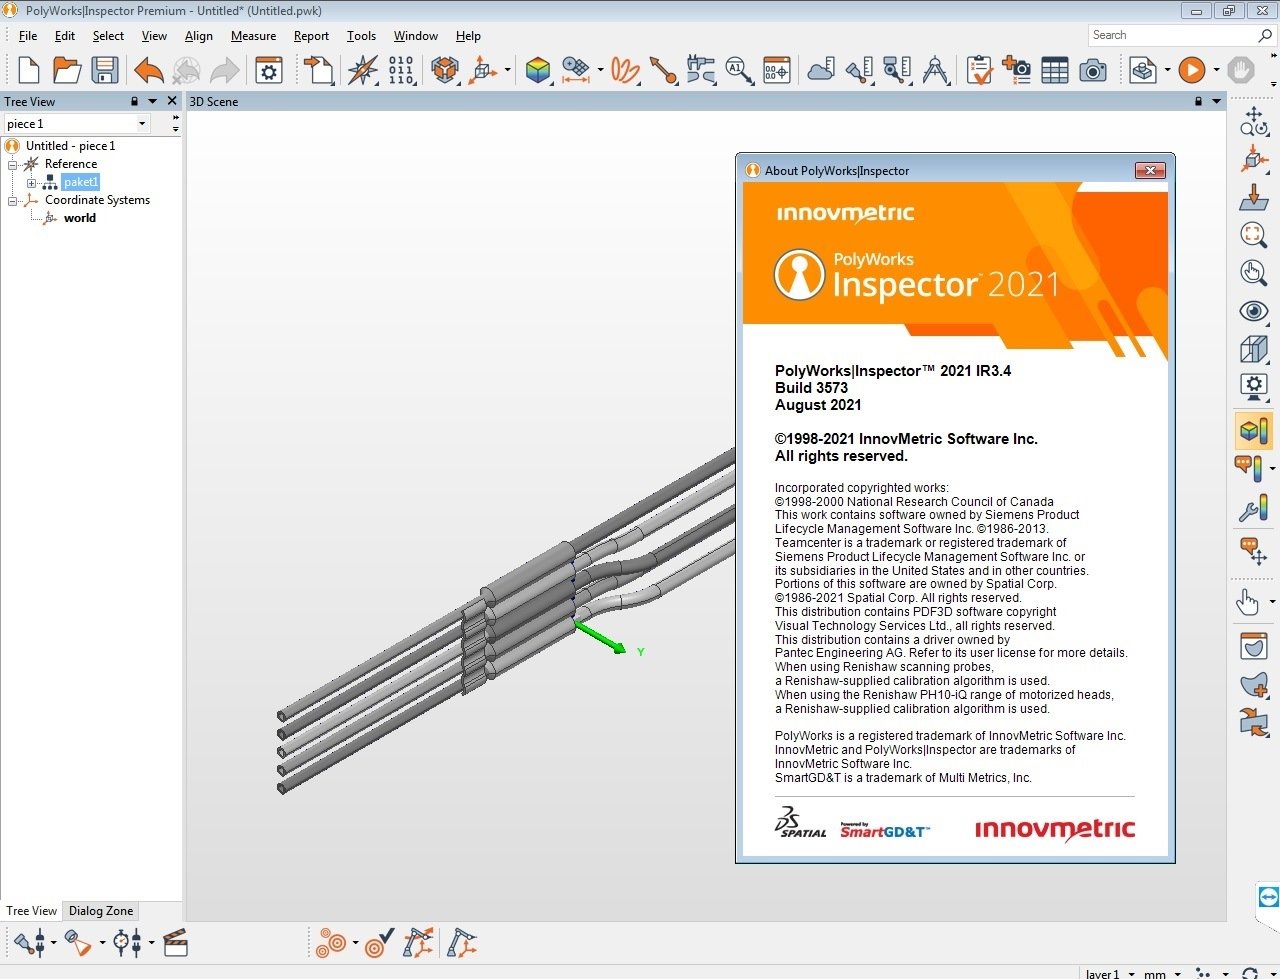Click the cloud data object icon

821,70
